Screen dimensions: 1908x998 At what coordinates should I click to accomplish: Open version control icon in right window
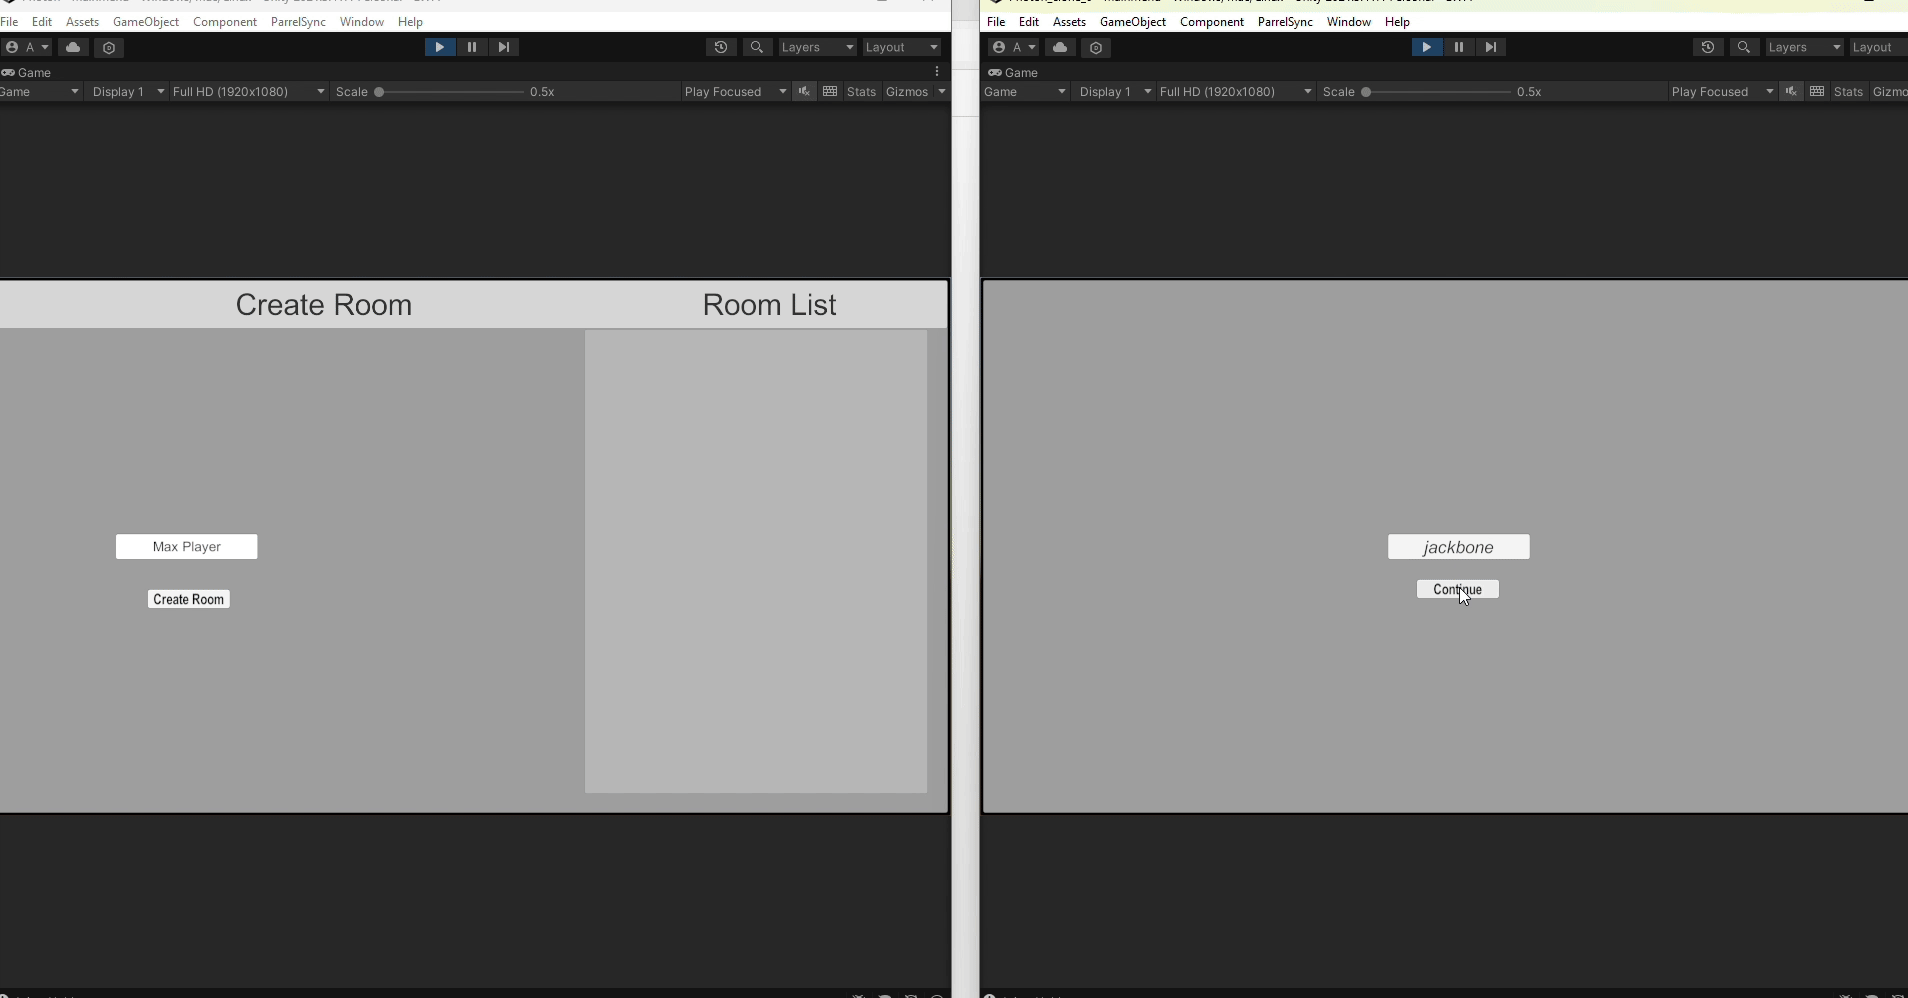tap(1096, 47)
